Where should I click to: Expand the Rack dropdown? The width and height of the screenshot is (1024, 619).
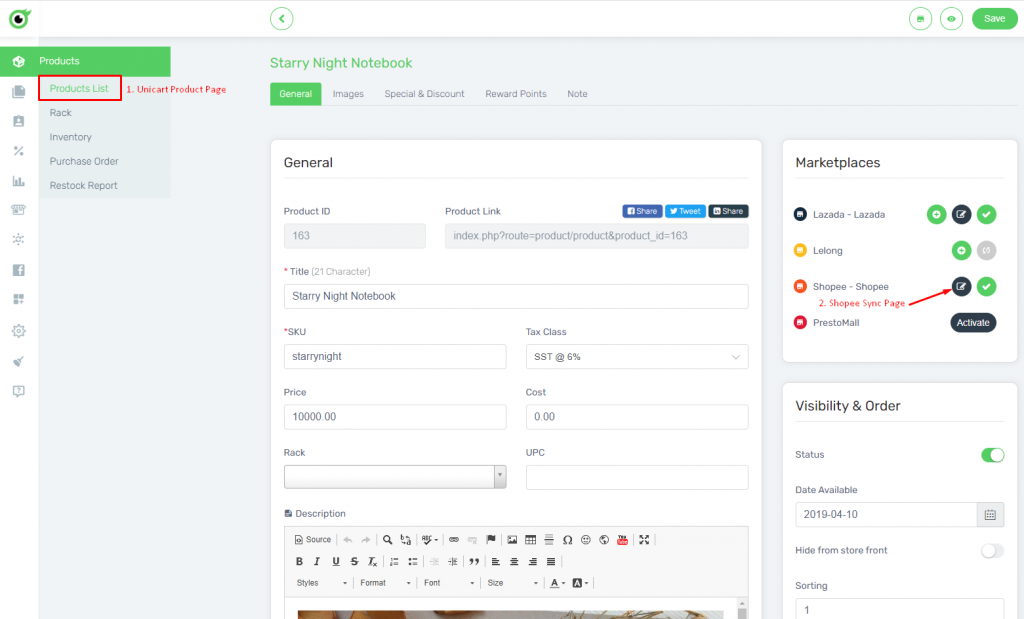[x=500, y=477]
